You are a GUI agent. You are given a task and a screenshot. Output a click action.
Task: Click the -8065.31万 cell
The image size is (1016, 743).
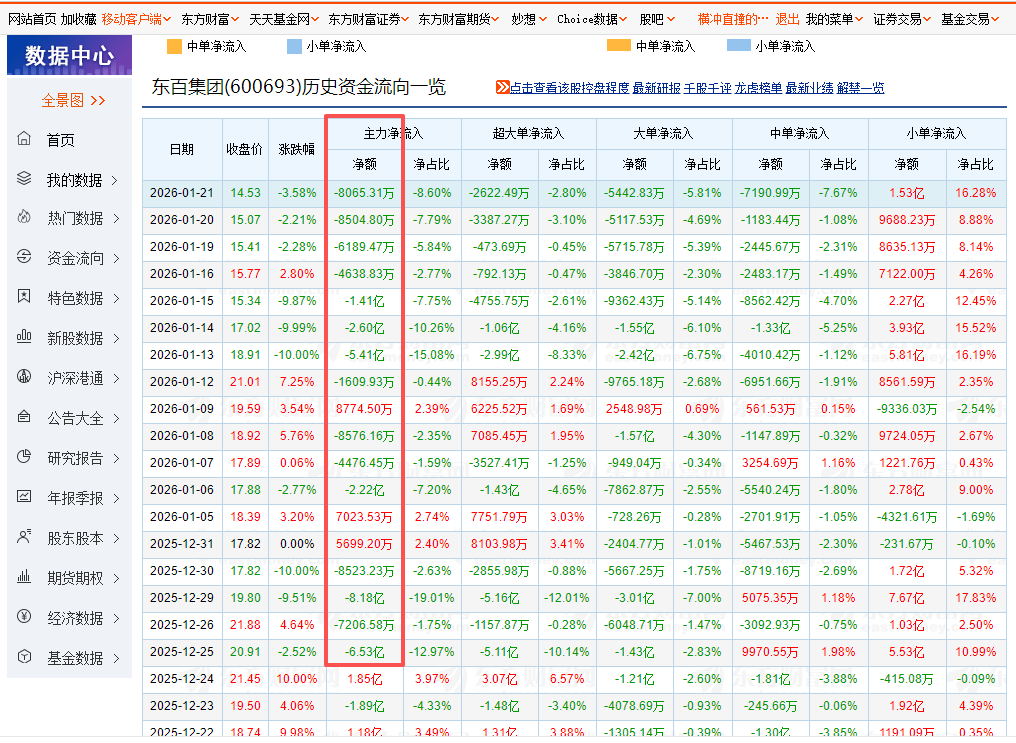pos(364,193)
